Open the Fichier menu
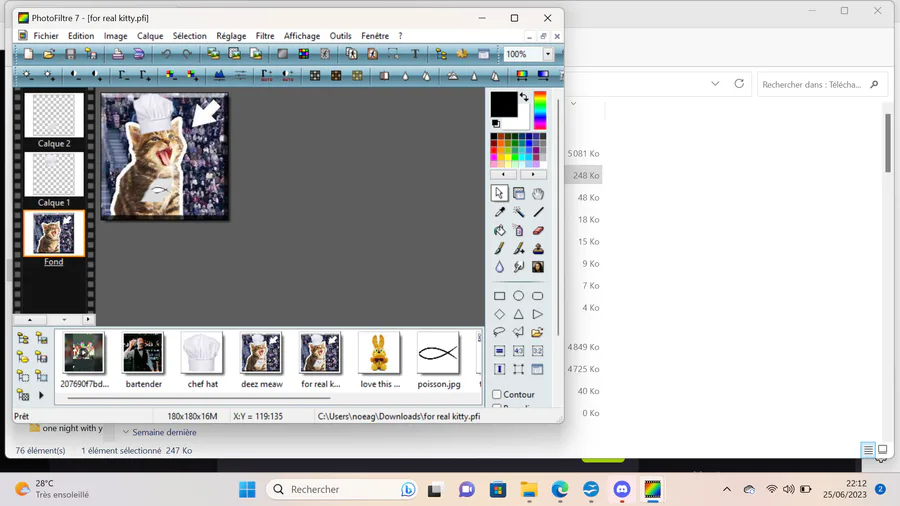 pos(46,36)
